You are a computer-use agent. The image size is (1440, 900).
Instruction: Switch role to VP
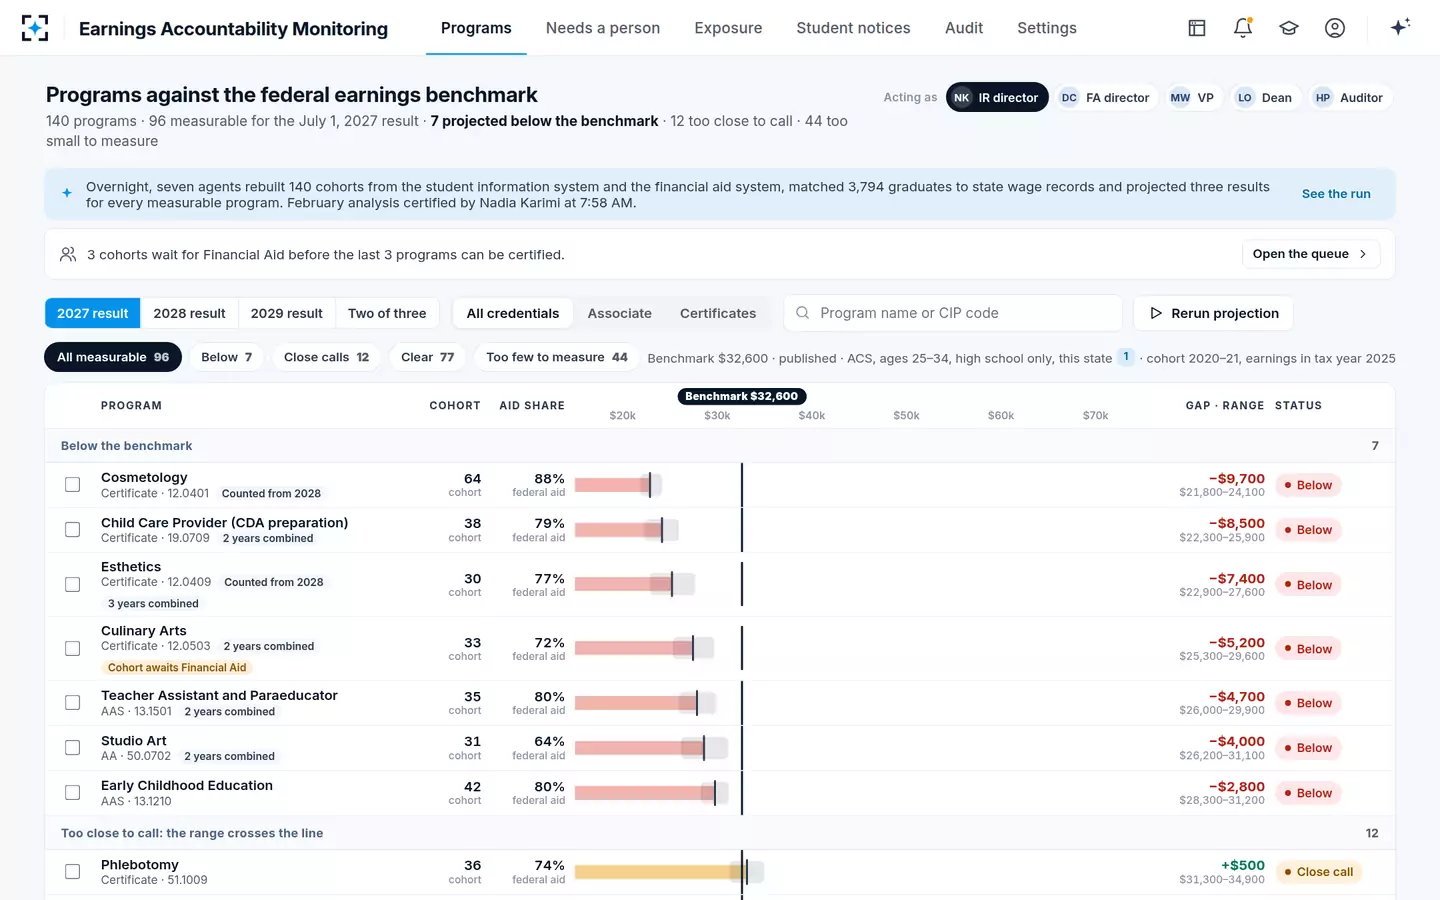coord(1192,97)
